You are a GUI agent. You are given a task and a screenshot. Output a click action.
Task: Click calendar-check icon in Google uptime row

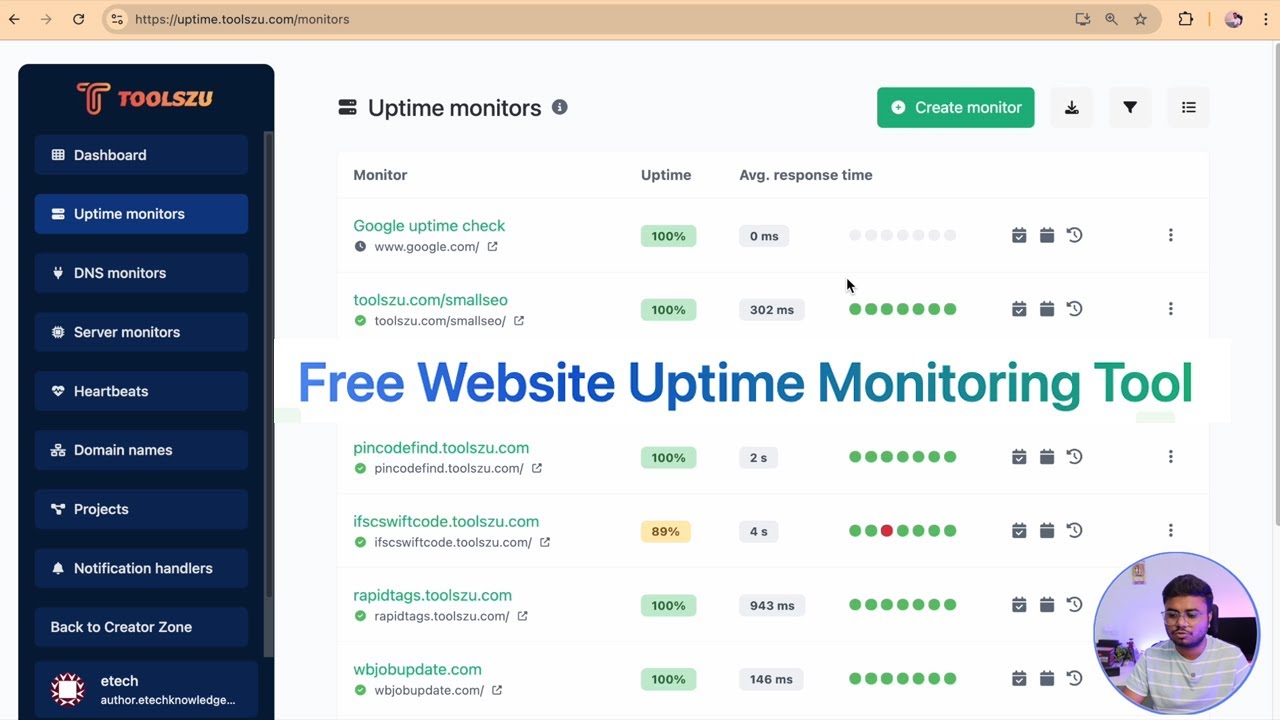[x=1019, y=235]
